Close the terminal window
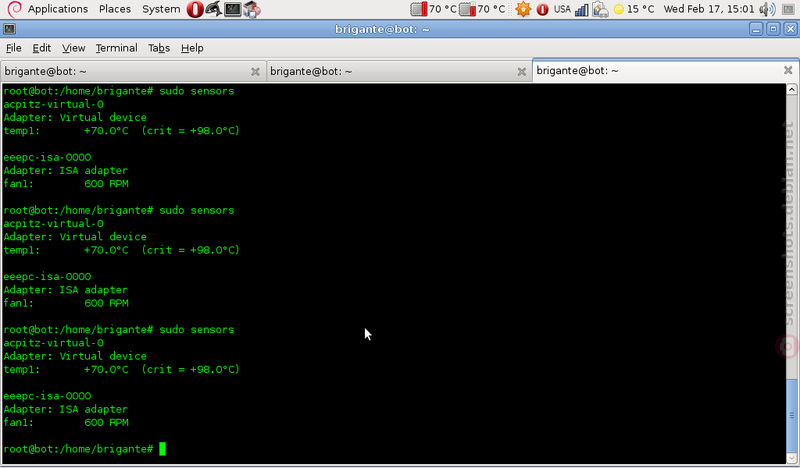 [x=790, y=29]
